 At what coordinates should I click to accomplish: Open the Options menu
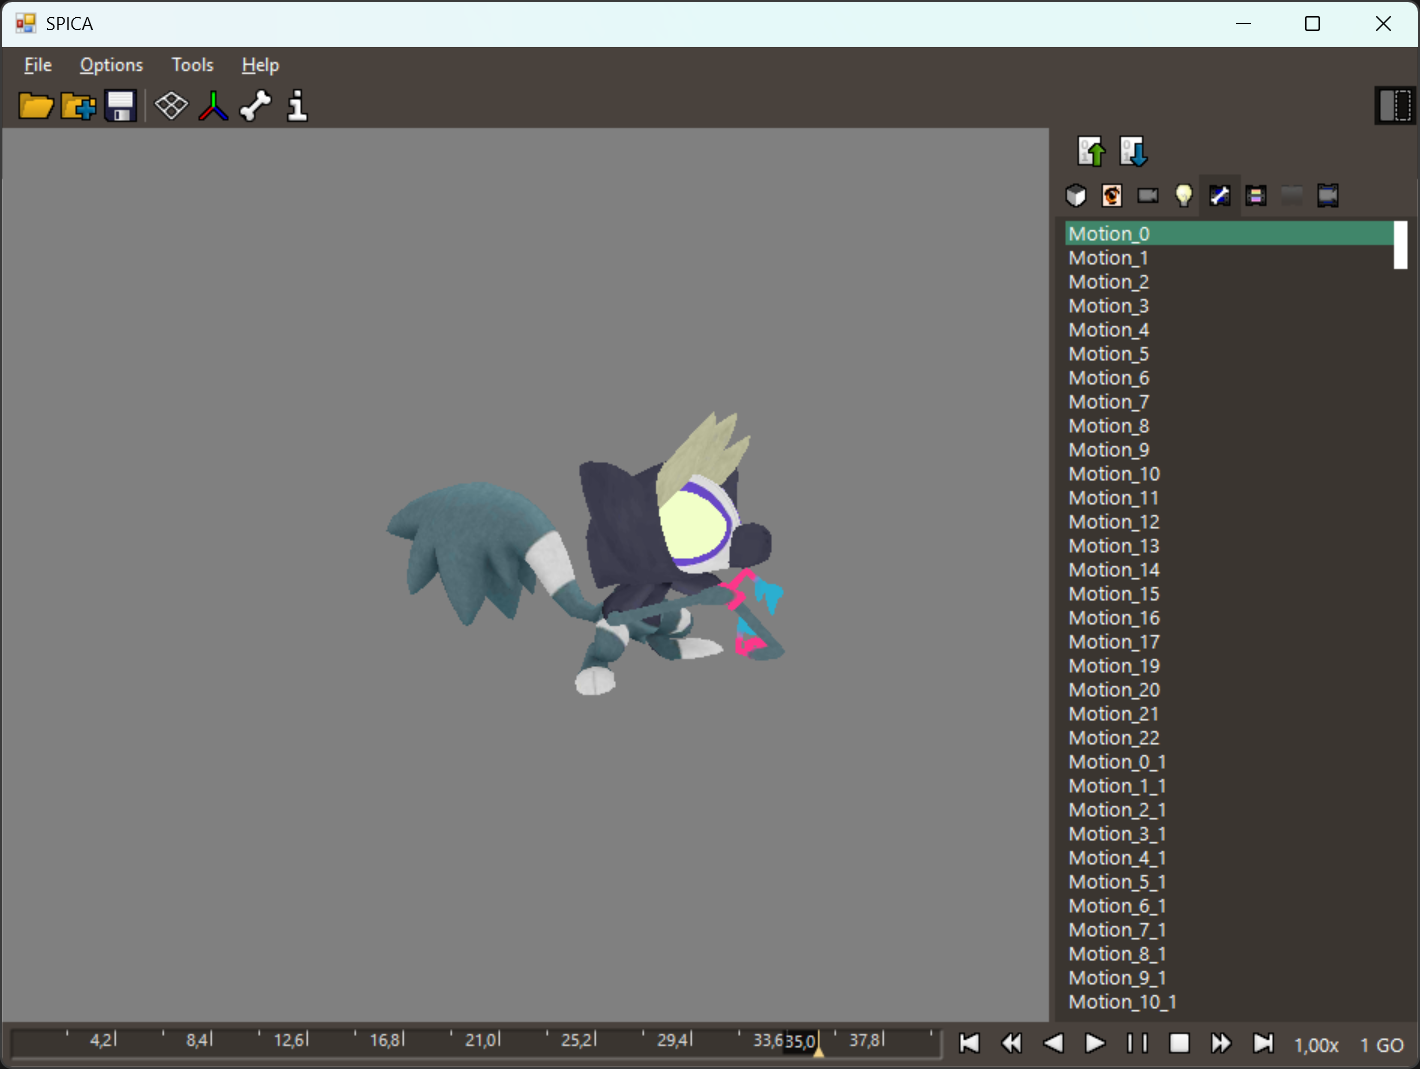[111, 65]
